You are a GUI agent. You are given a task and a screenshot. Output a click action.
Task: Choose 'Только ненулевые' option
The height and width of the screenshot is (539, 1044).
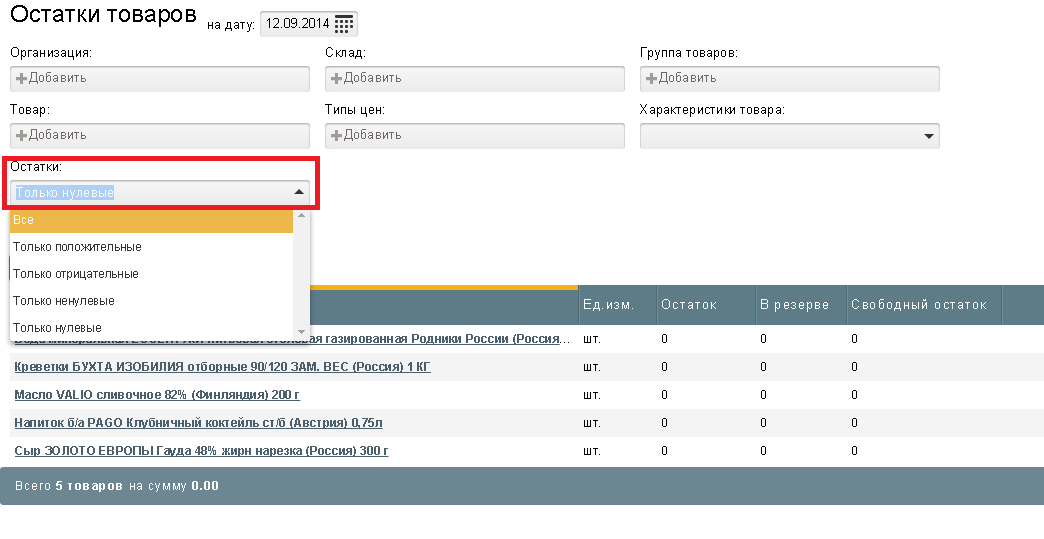coord(152,301)
